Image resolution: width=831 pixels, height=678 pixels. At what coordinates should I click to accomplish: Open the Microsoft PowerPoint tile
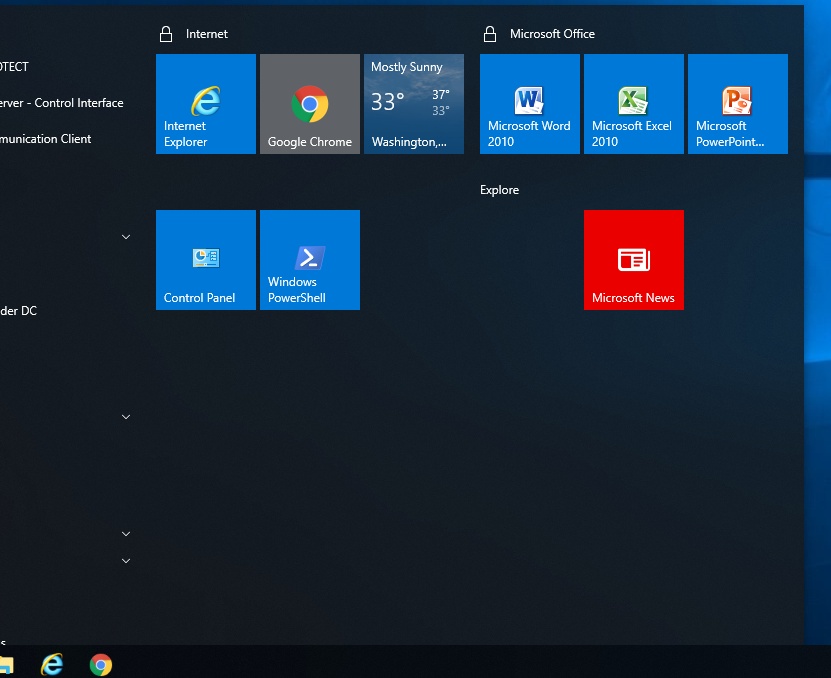tap(737, 104)
